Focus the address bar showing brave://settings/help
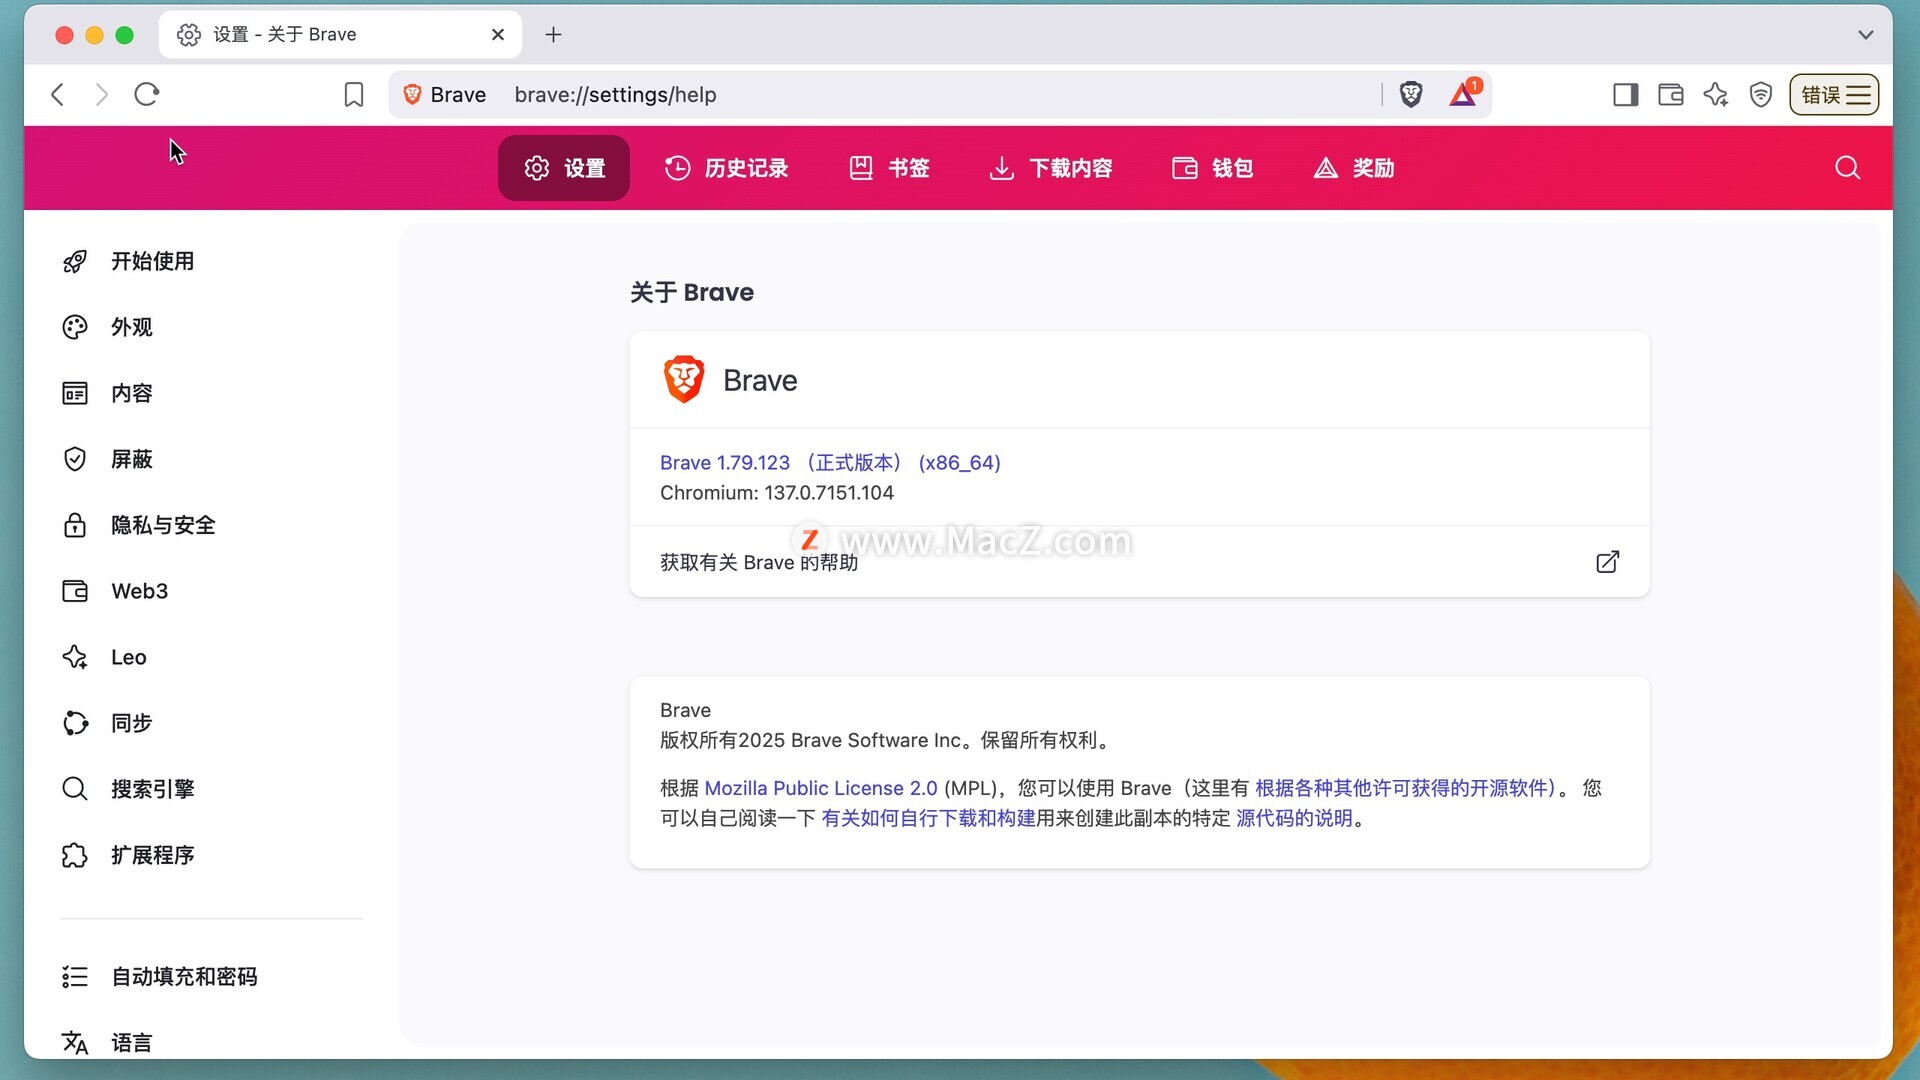Image resolution: width=1920 pixels, height=1080 pixels. 940,94
